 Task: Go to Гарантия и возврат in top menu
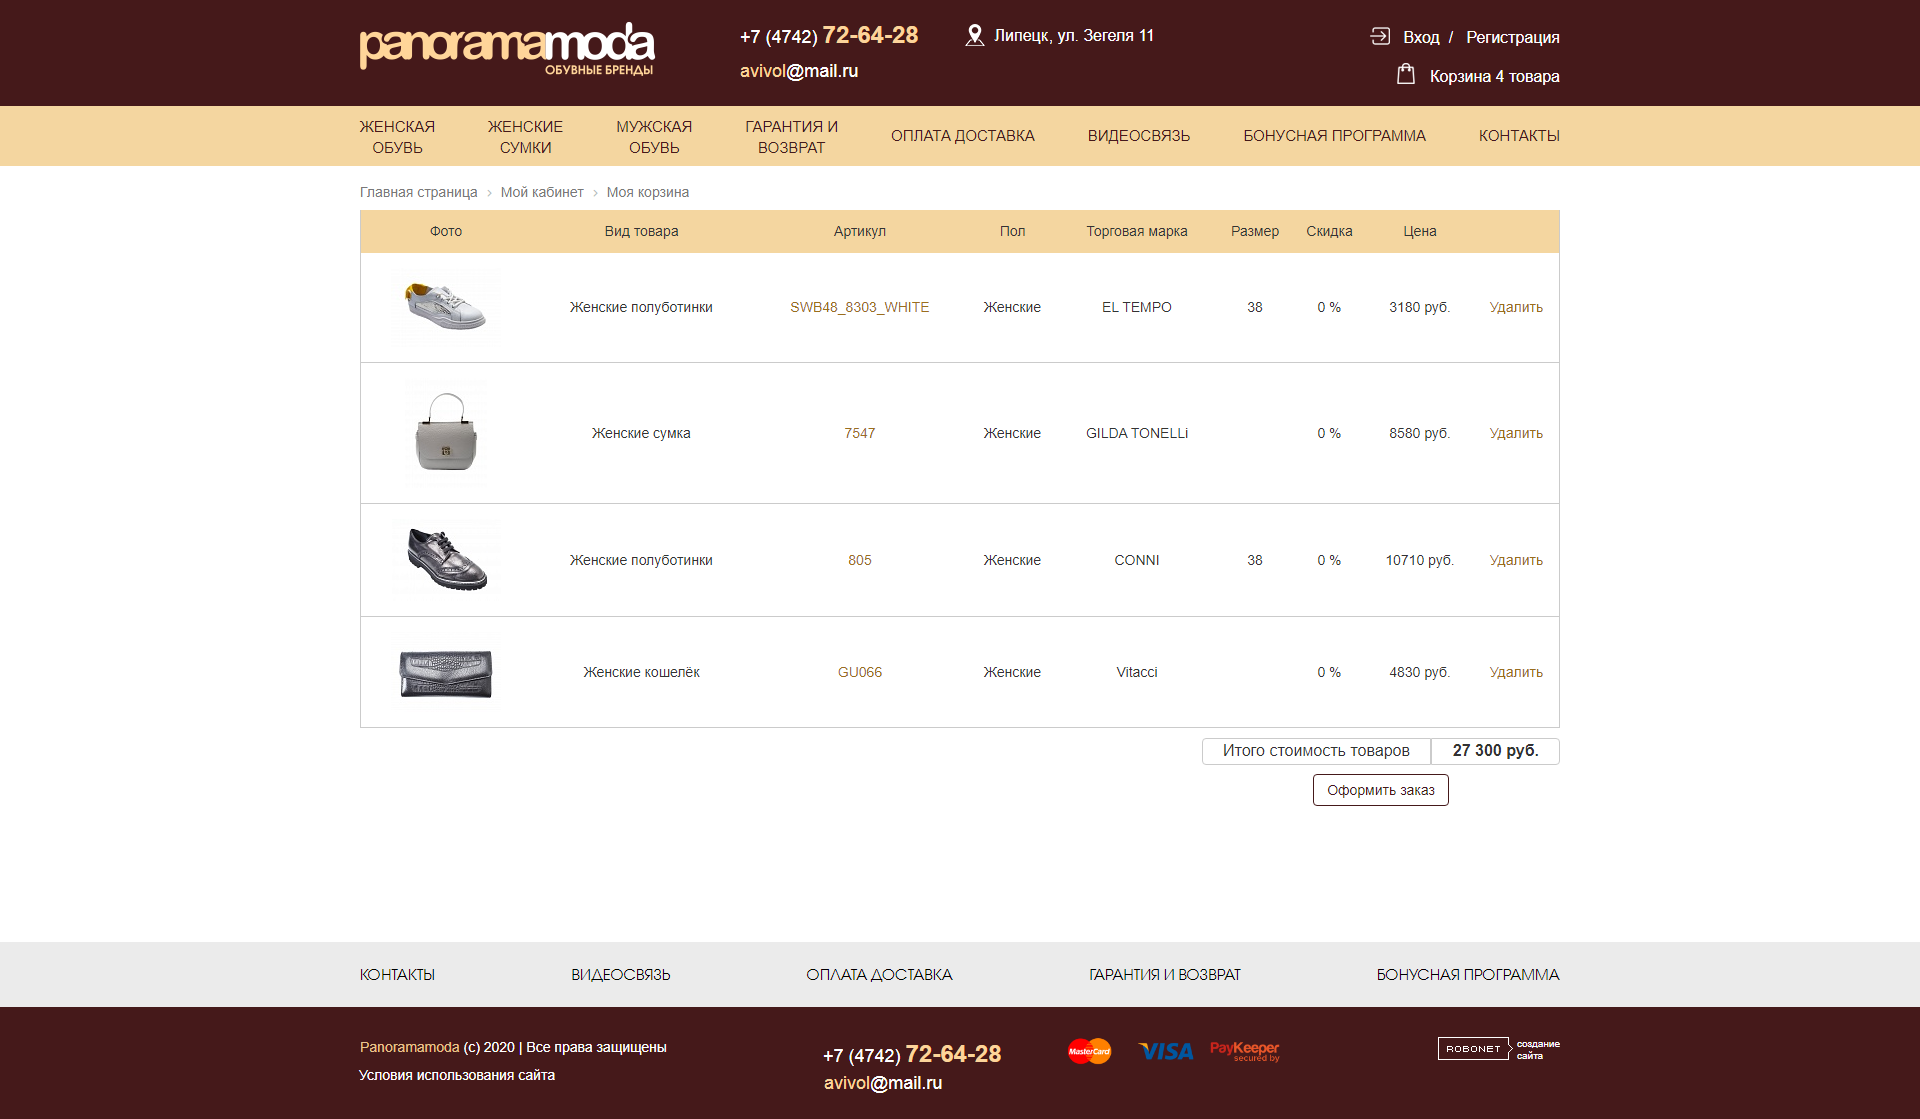(791, 137)
